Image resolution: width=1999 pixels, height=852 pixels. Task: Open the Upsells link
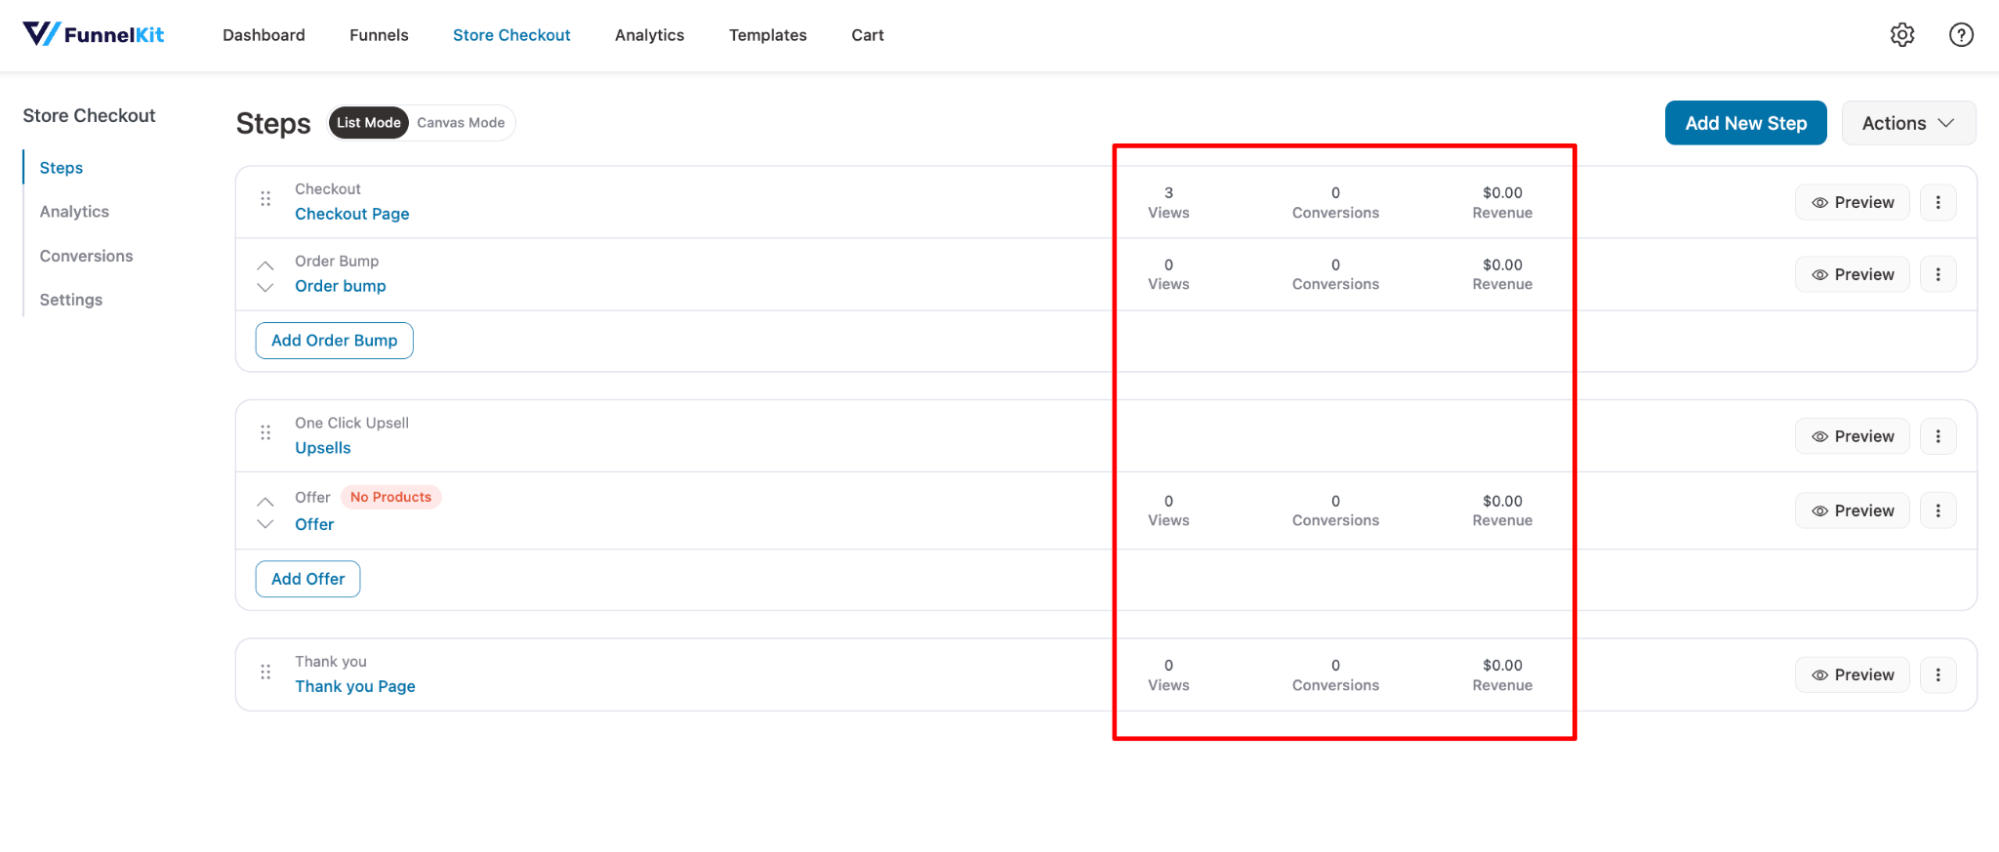point(323,448)
